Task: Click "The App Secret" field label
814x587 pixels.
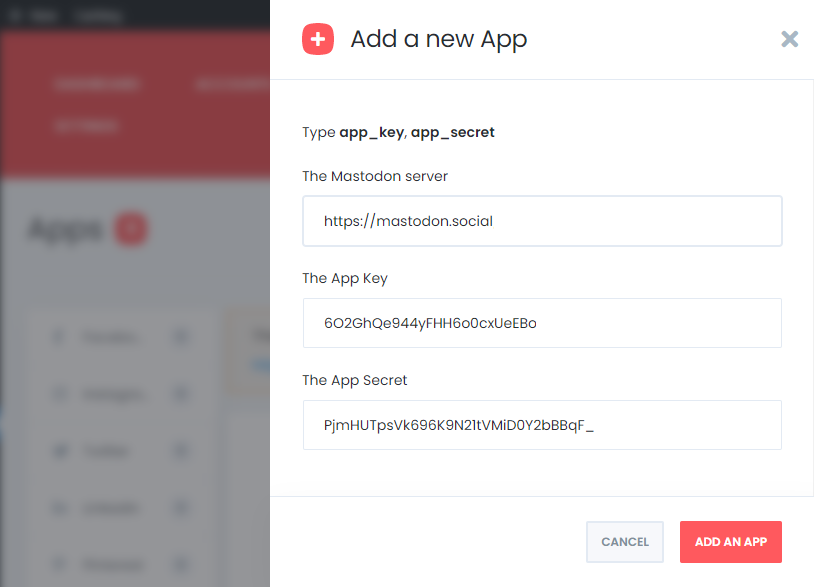Action: pos(355,380)
